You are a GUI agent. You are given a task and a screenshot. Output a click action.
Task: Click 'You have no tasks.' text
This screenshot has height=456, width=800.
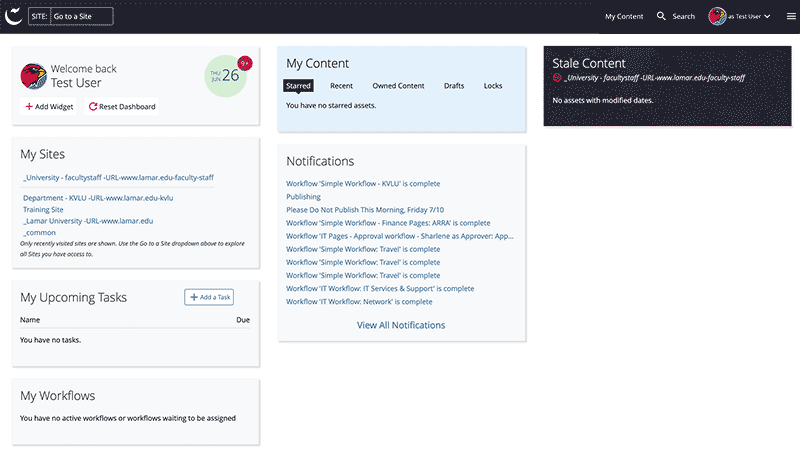(50, 340)
